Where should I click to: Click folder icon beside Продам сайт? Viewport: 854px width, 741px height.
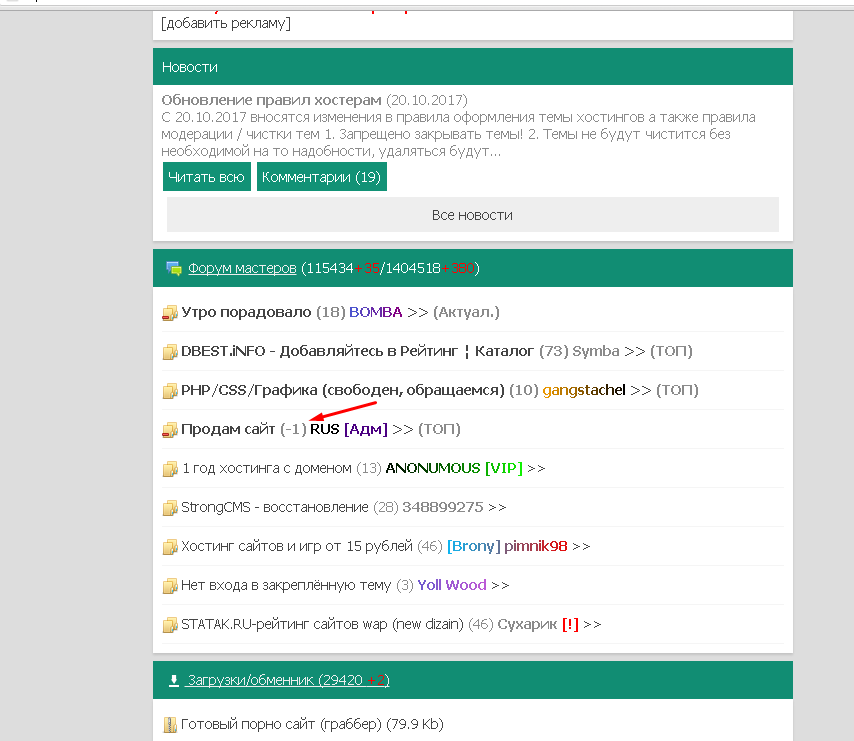click(x=170, y=430)
